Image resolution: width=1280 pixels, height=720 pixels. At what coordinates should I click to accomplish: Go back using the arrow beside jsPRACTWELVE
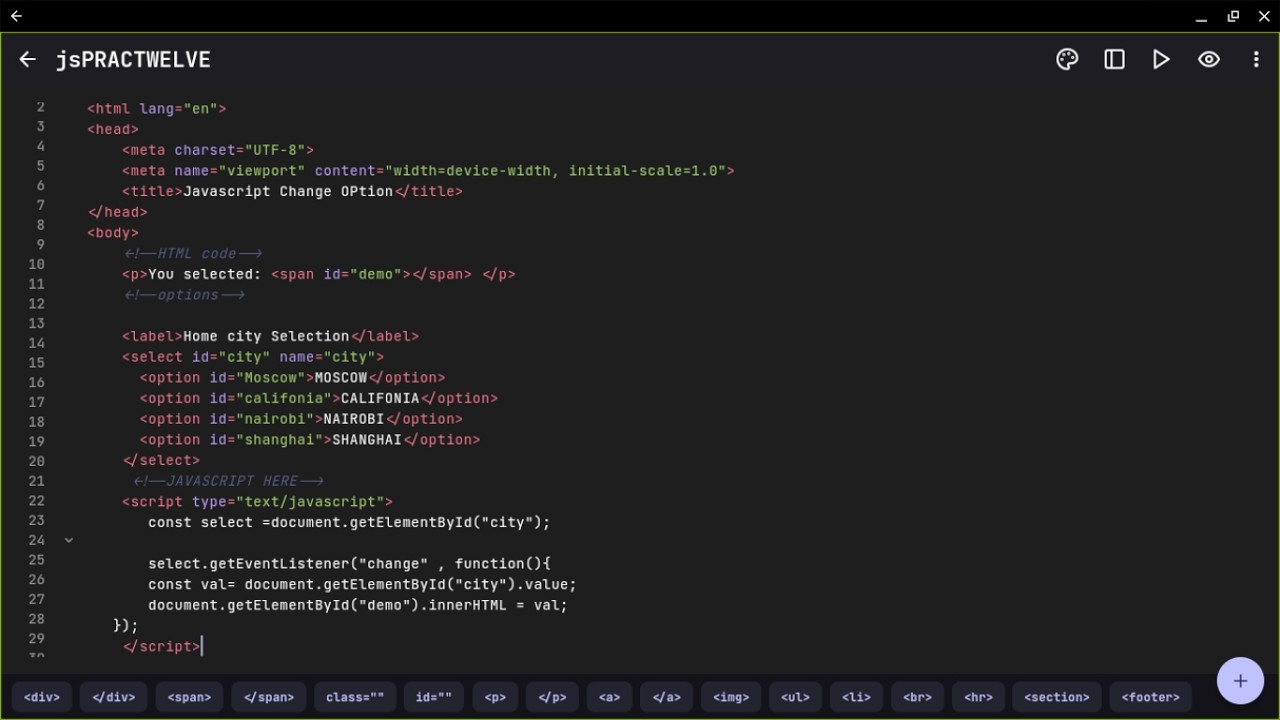click(x=27, y=60)
